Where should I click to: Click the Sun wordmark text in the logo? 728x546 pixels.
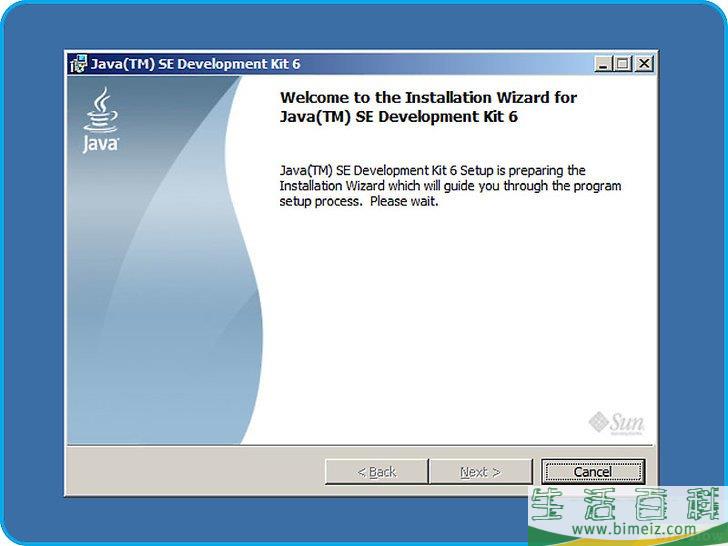[x=627, y=421]
